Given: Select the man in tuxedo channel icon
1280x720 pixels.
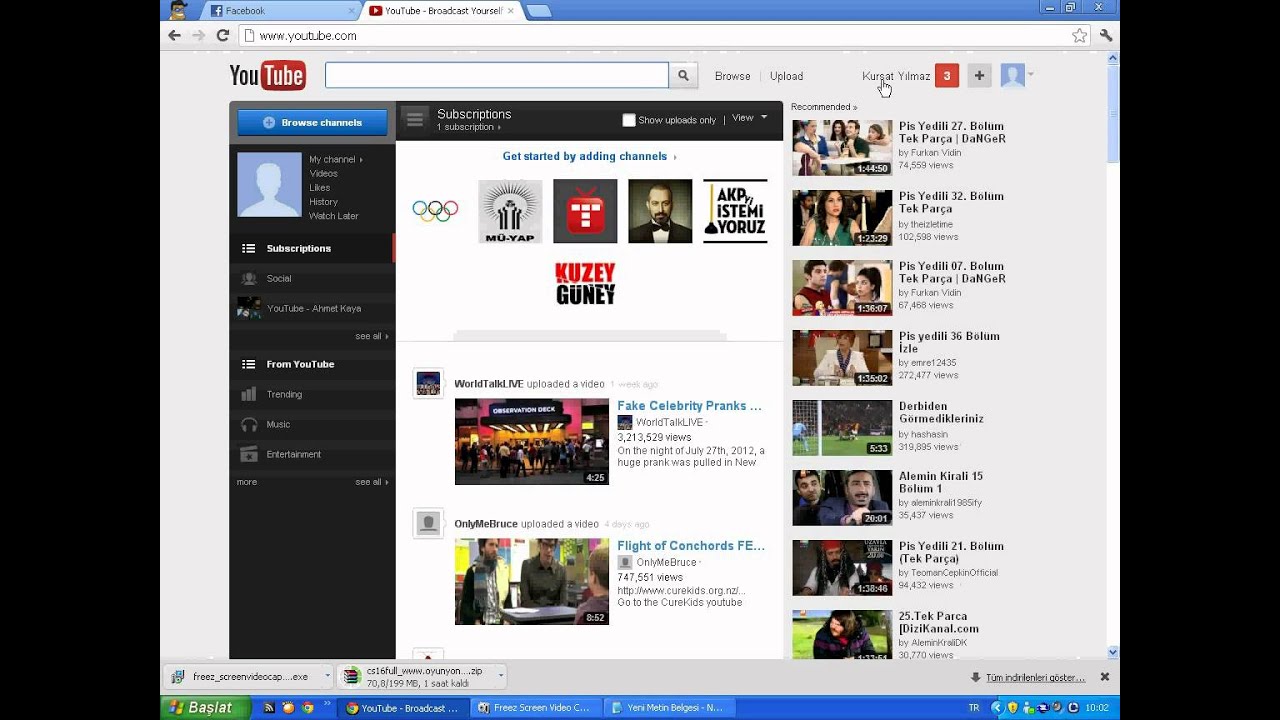Looking at the screenshot, I should point(660,211).
